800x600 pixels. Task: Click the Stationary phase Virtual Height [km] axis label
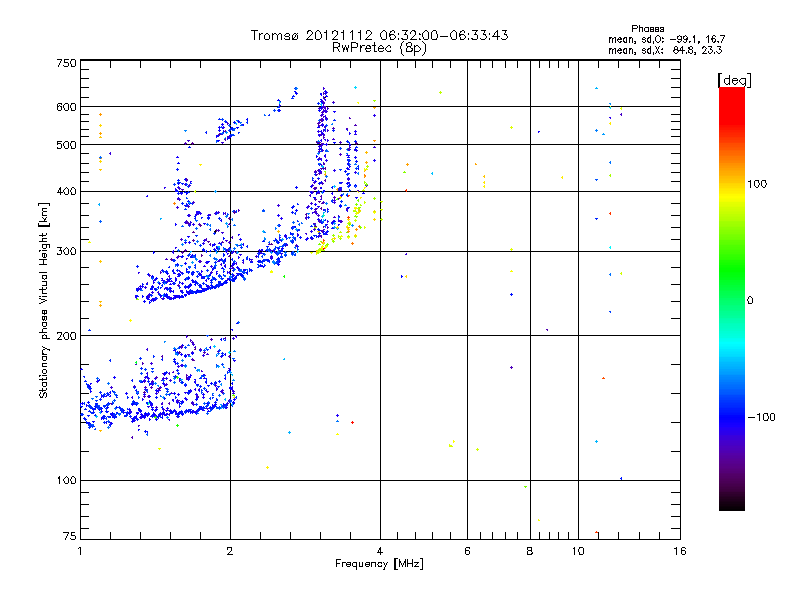[43, 301]
